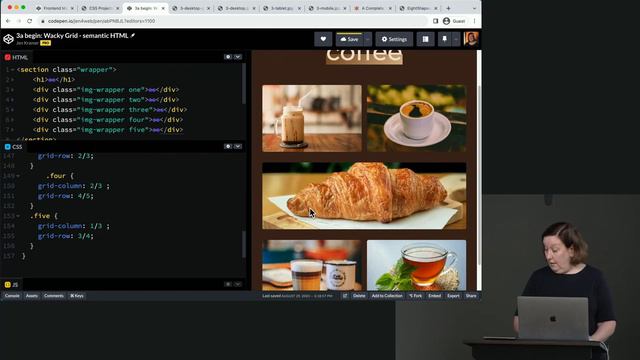Open a new browser tab
Screen dimensions: 640x360
click(448, 8)
